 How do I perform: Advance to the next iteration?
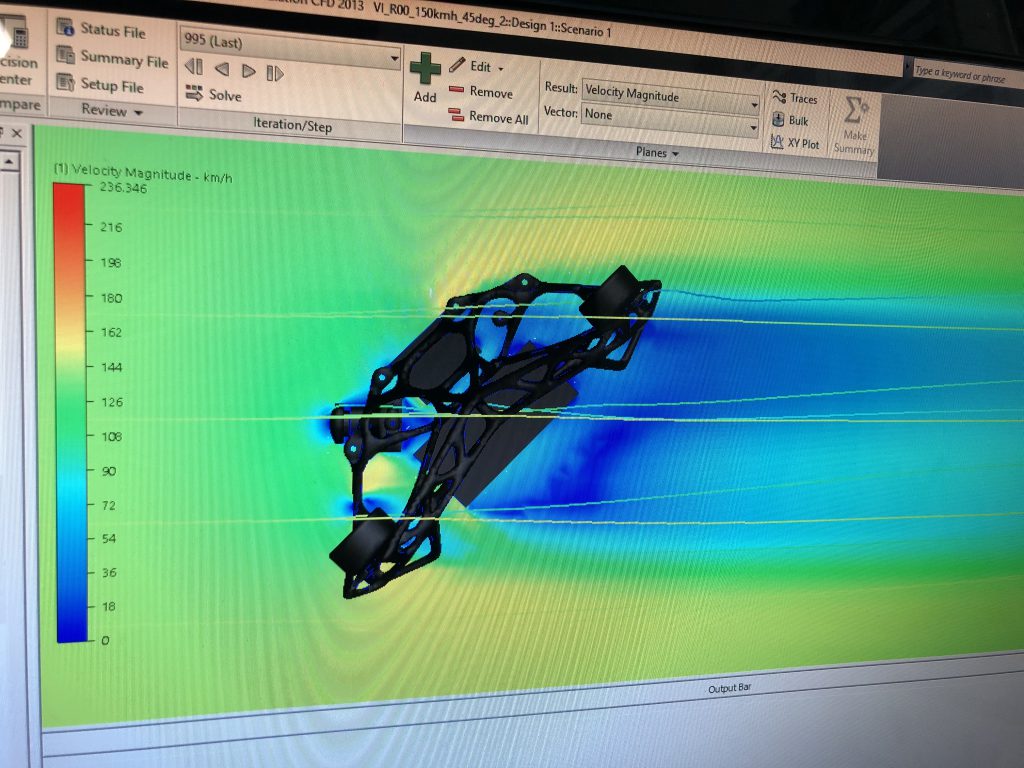coord(248,71)
